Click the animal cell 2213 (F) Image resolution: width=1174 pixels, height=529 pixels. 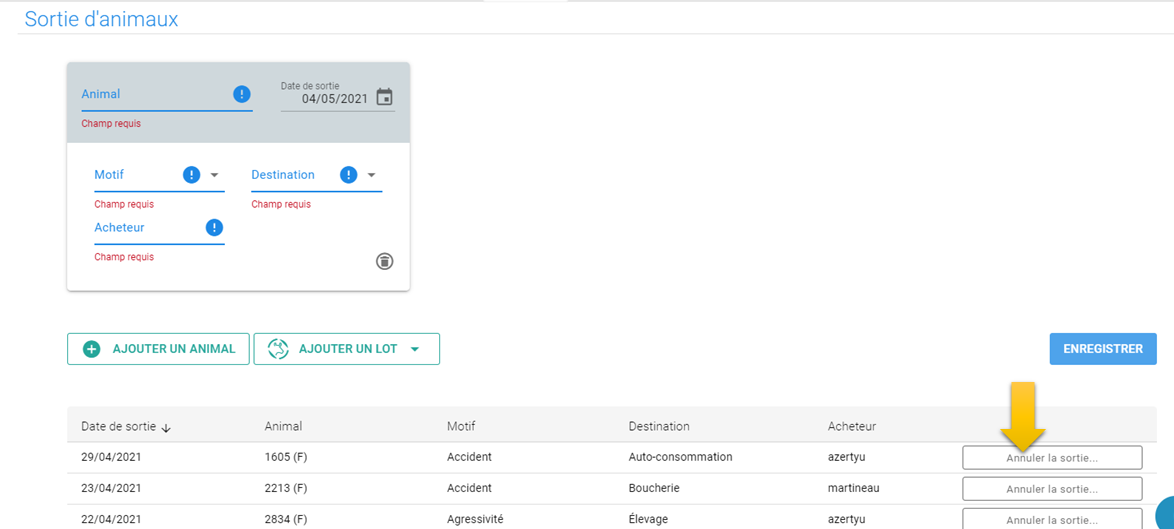tap(286, 488)
